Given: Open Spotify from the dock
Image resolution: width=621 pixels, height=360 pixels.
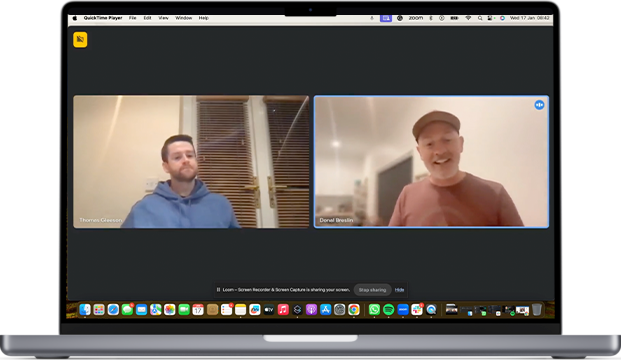Looking at the screenshot, I should [x=389, y=310].
